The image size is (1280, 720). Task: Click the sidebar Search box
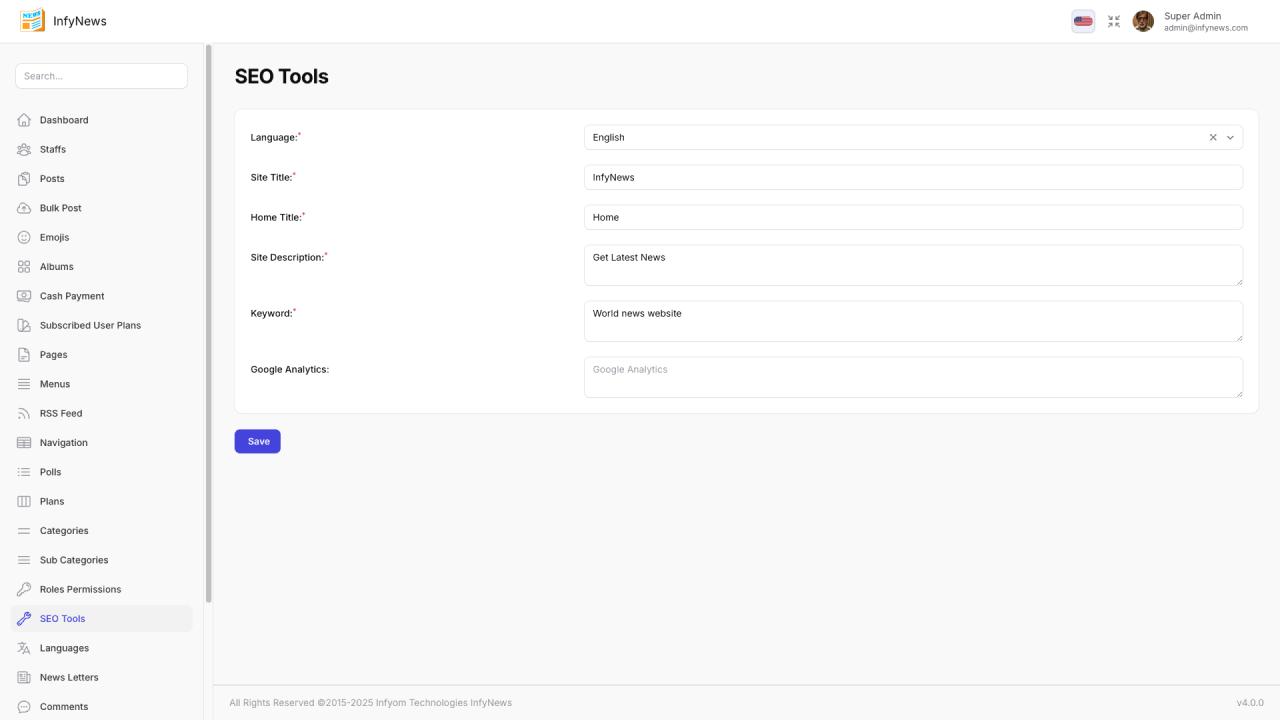(101, 76)
